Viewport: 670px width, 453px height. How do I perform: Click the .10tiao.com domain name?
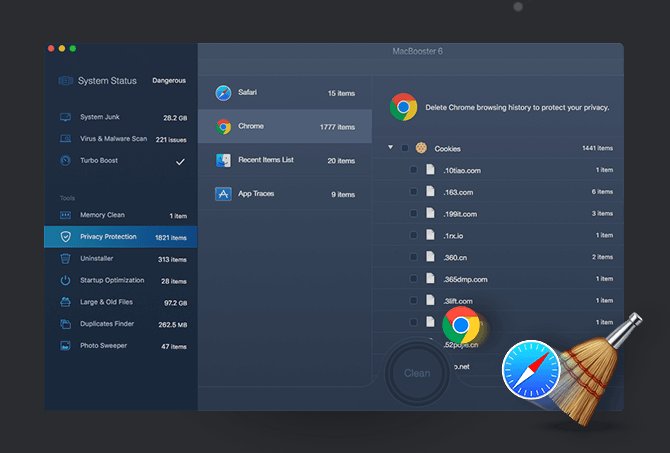[x=462, y=171]
